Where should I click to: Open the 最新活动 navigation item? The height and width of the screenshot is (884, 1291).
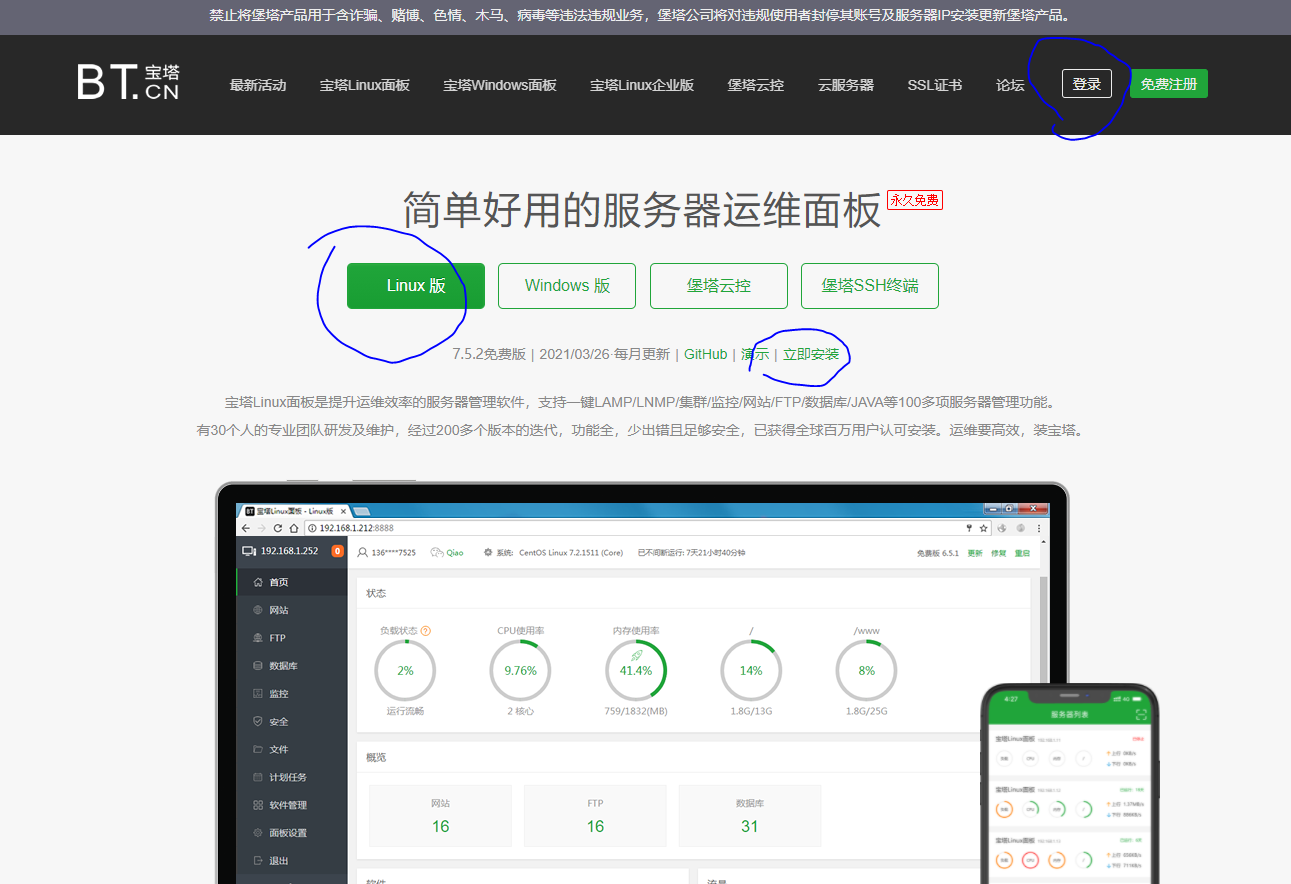[x=258, y=85]
